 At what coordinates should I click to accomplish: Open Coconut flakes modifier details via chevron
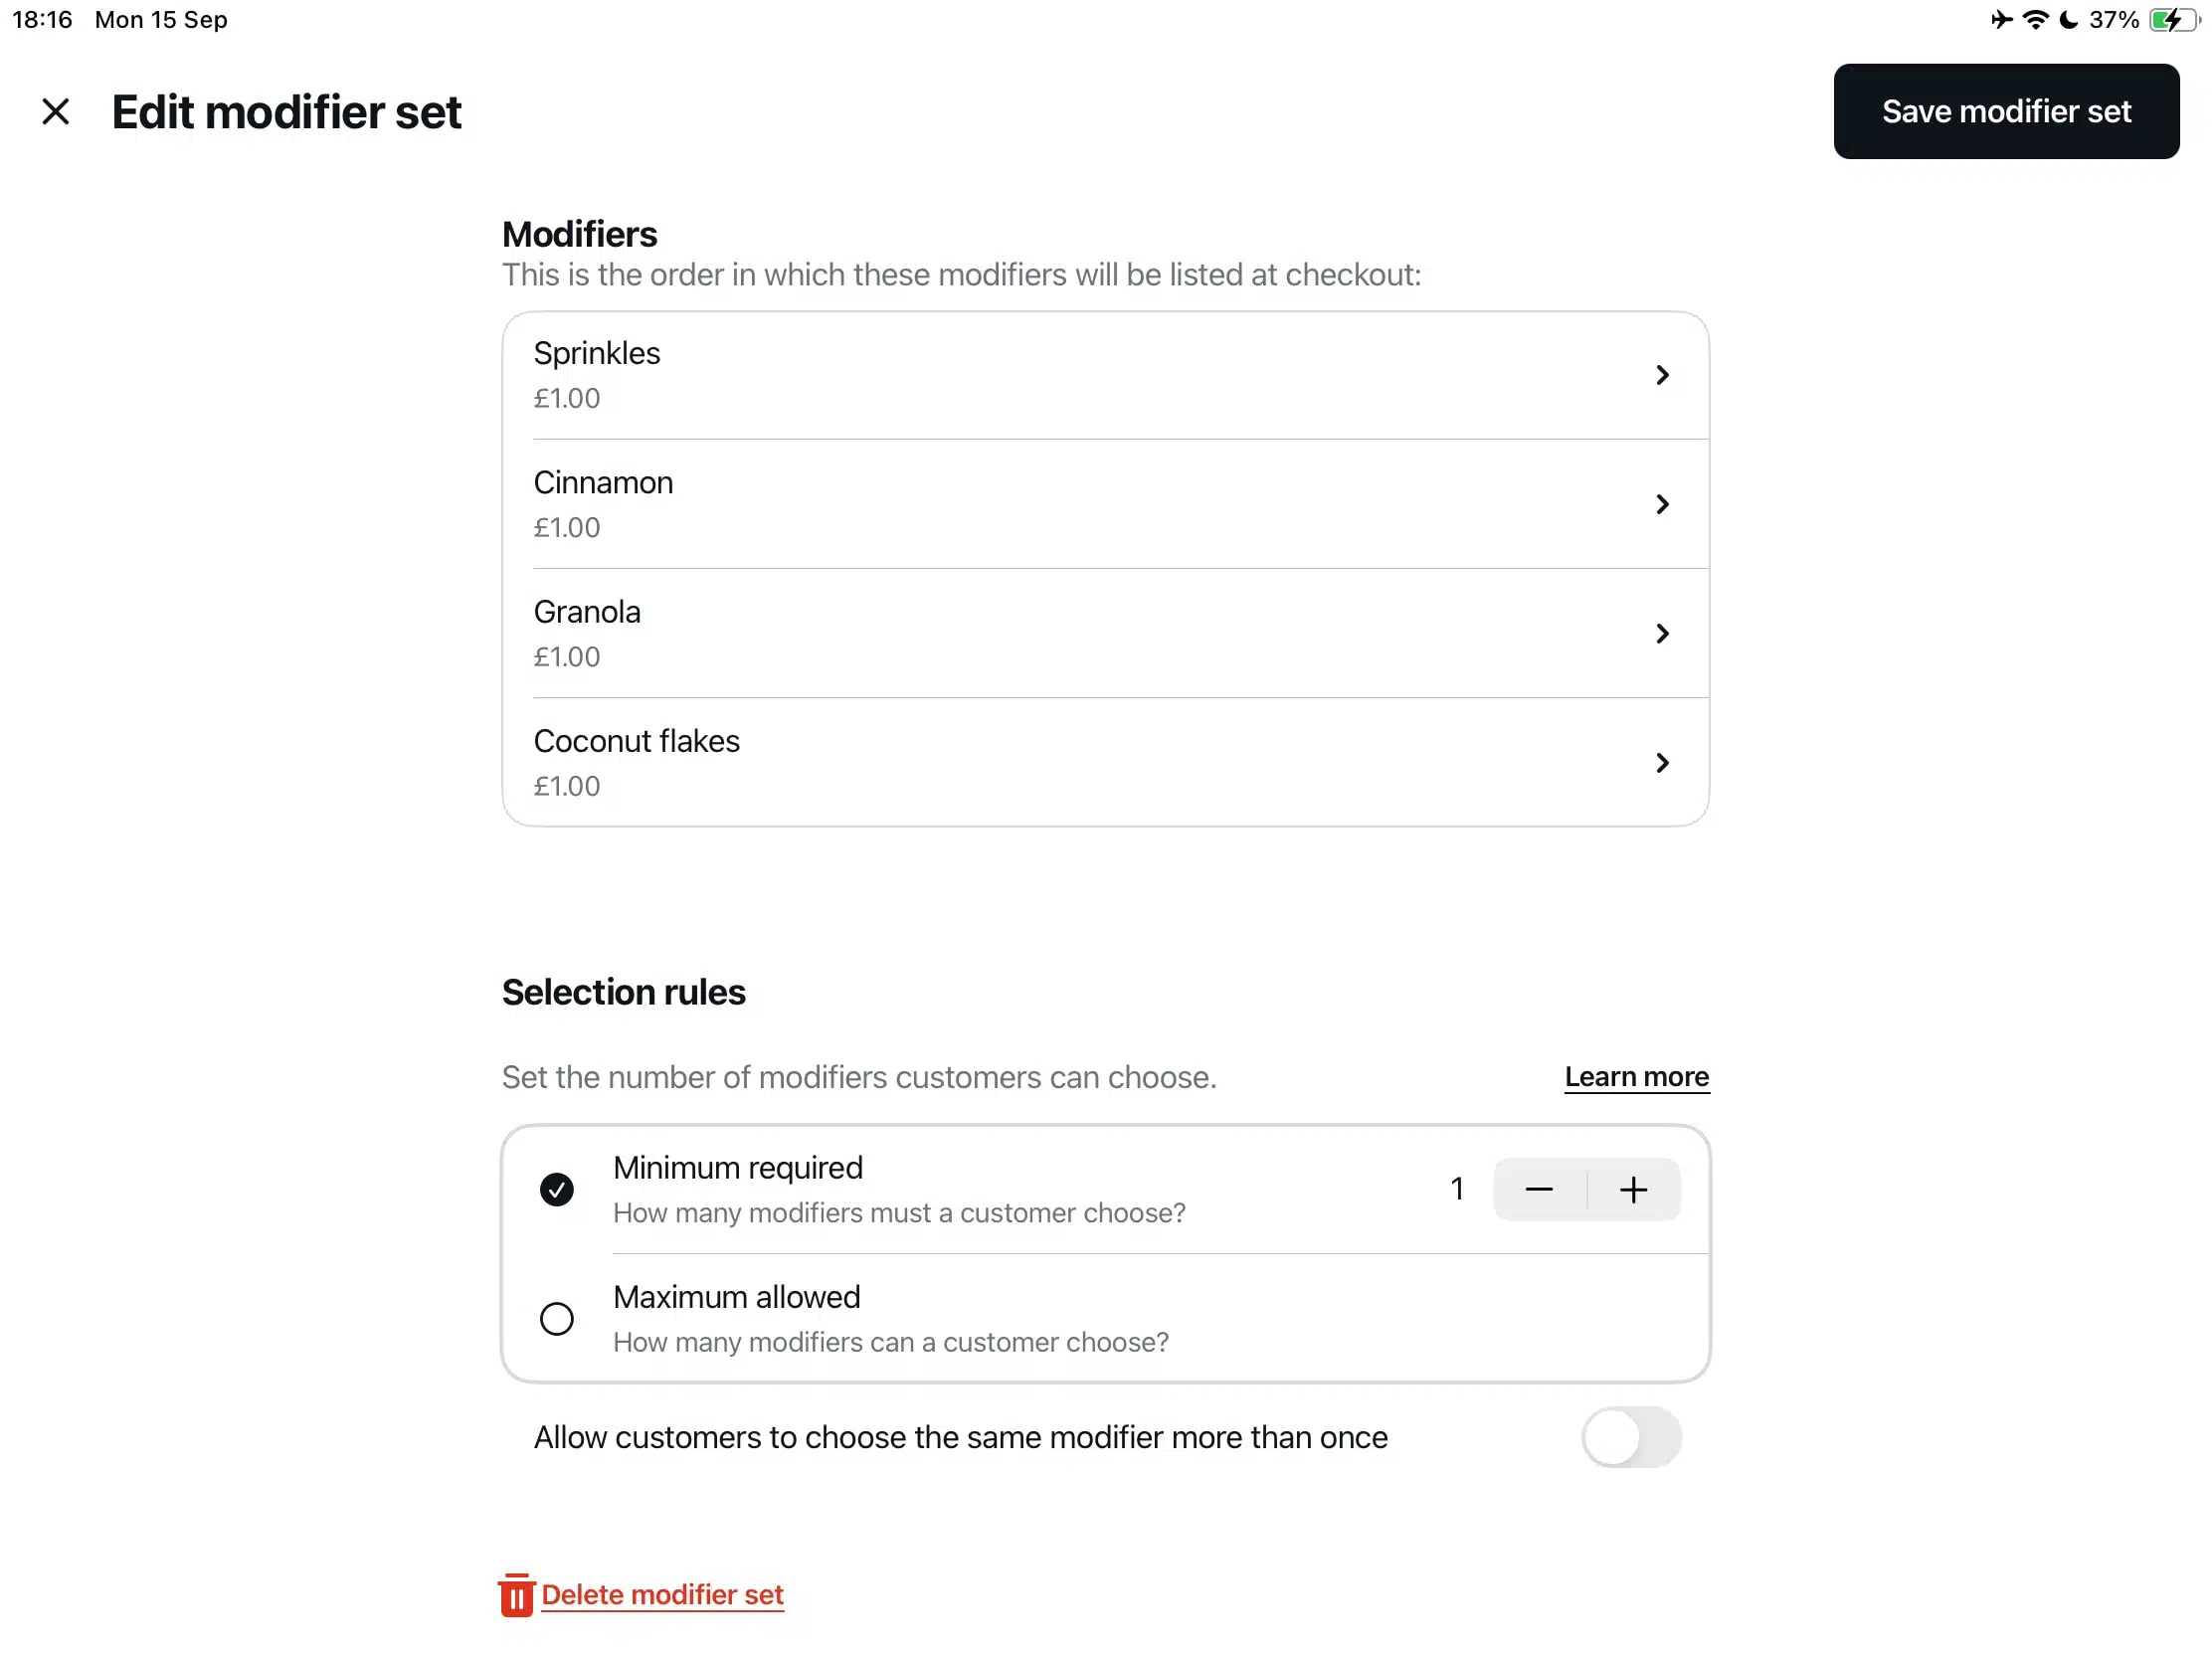tap(1663, 762)
